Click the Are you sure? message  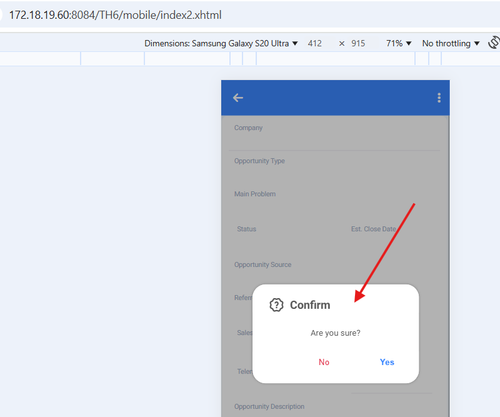[x=335, y=333]
